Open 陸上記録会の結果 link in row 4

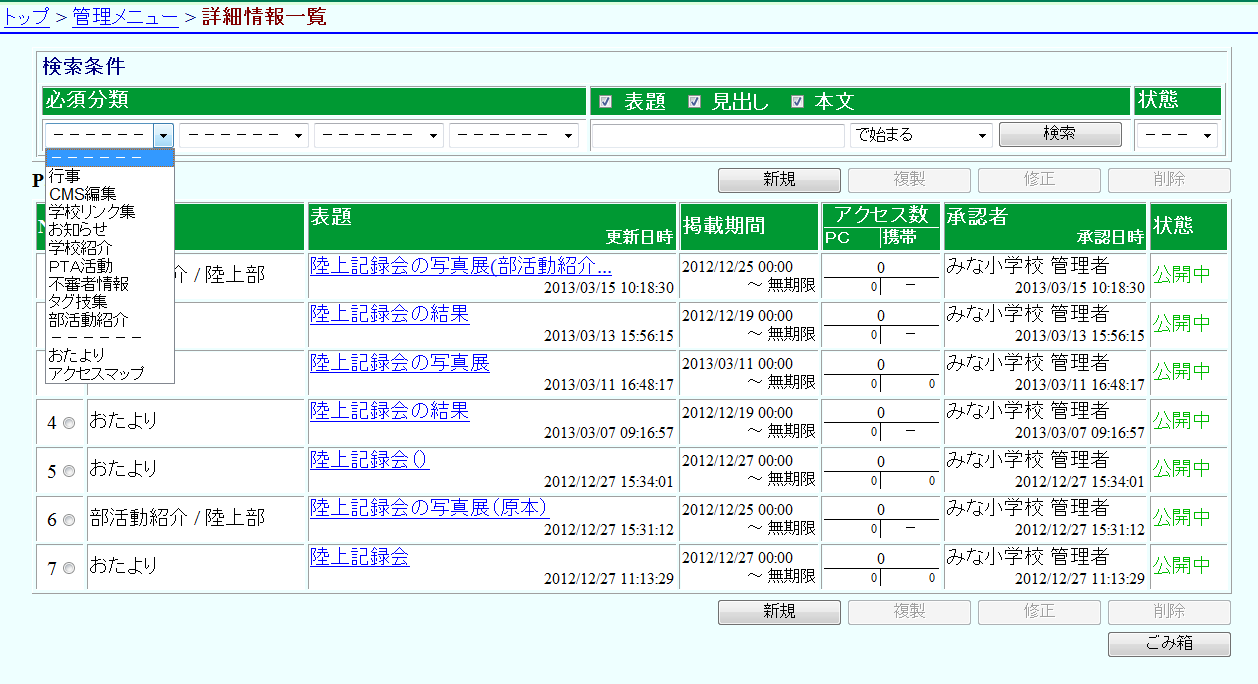point(389,411)
